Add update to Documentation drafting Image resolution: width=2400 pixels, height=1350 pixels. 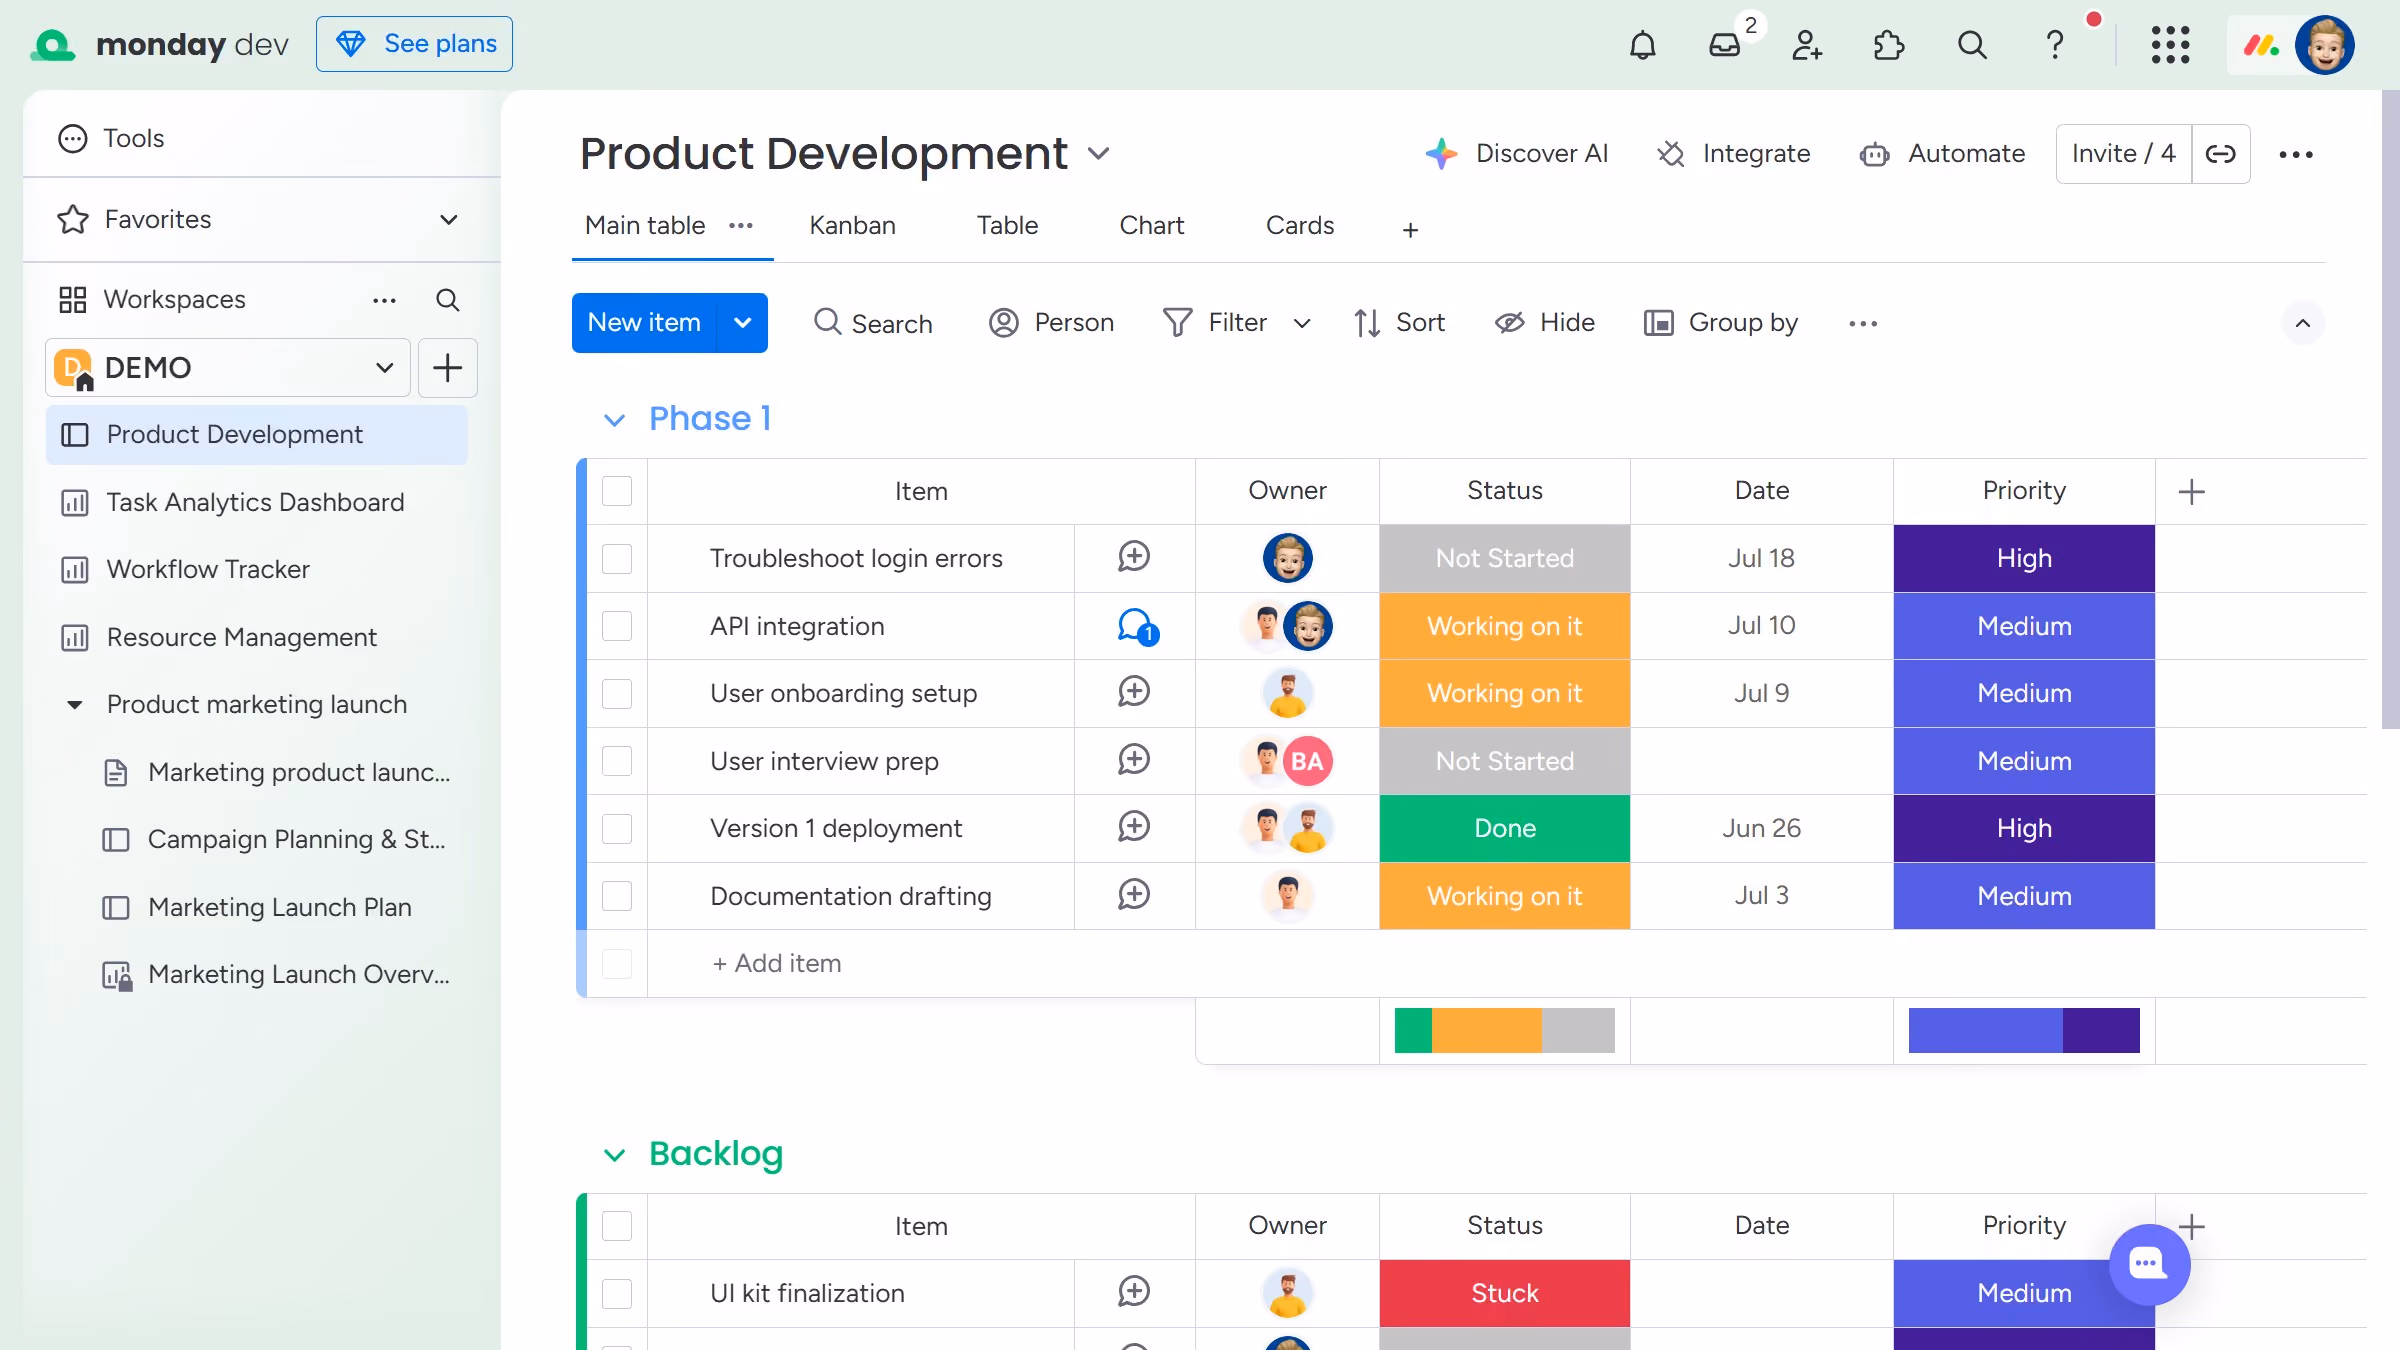pos(1134,895)
